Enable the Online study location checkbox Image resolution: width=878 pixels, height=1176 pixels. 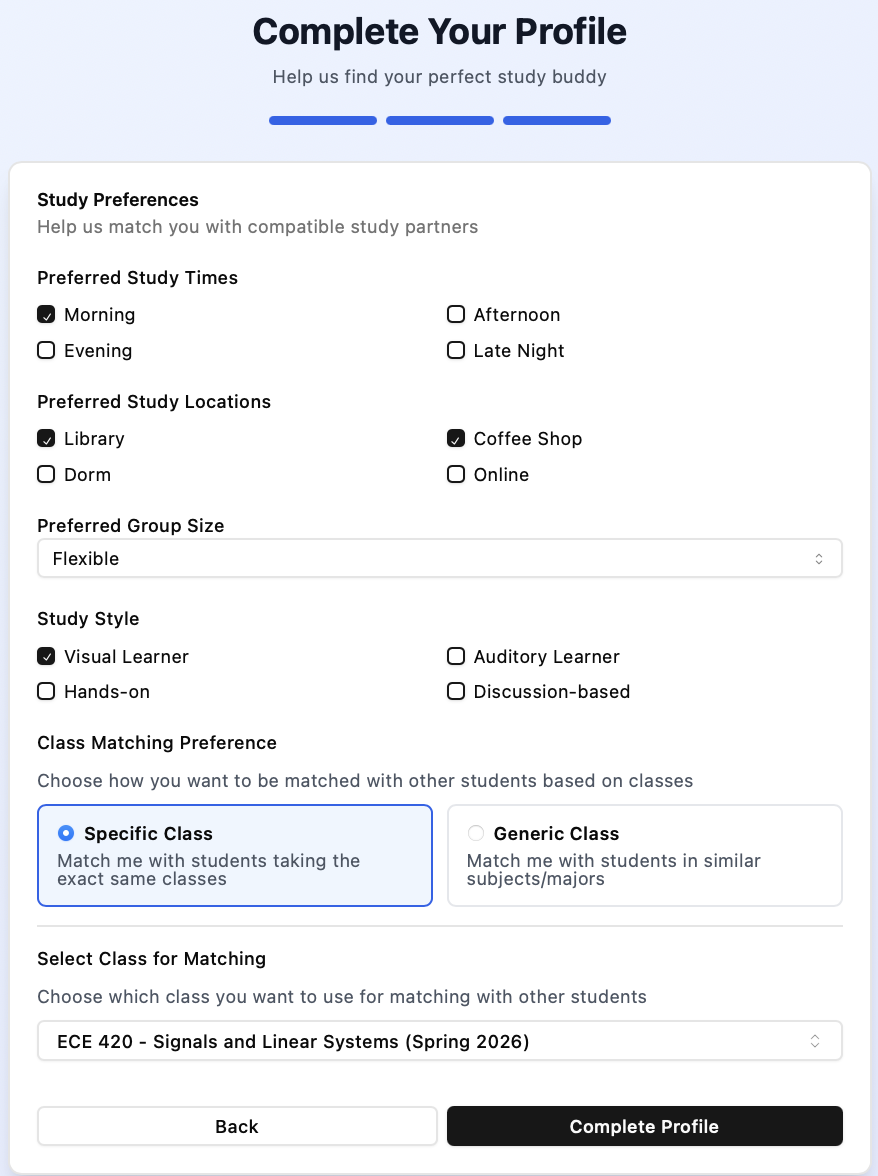456,475
